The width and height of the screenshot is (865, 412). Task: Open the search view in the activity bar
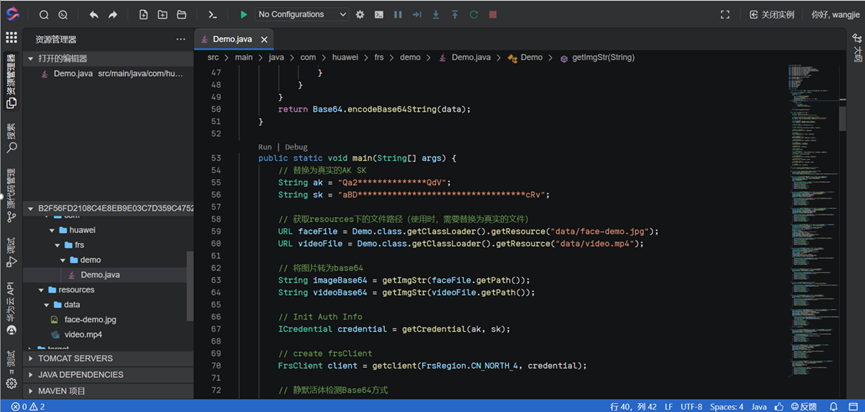[x=11, y=140]
